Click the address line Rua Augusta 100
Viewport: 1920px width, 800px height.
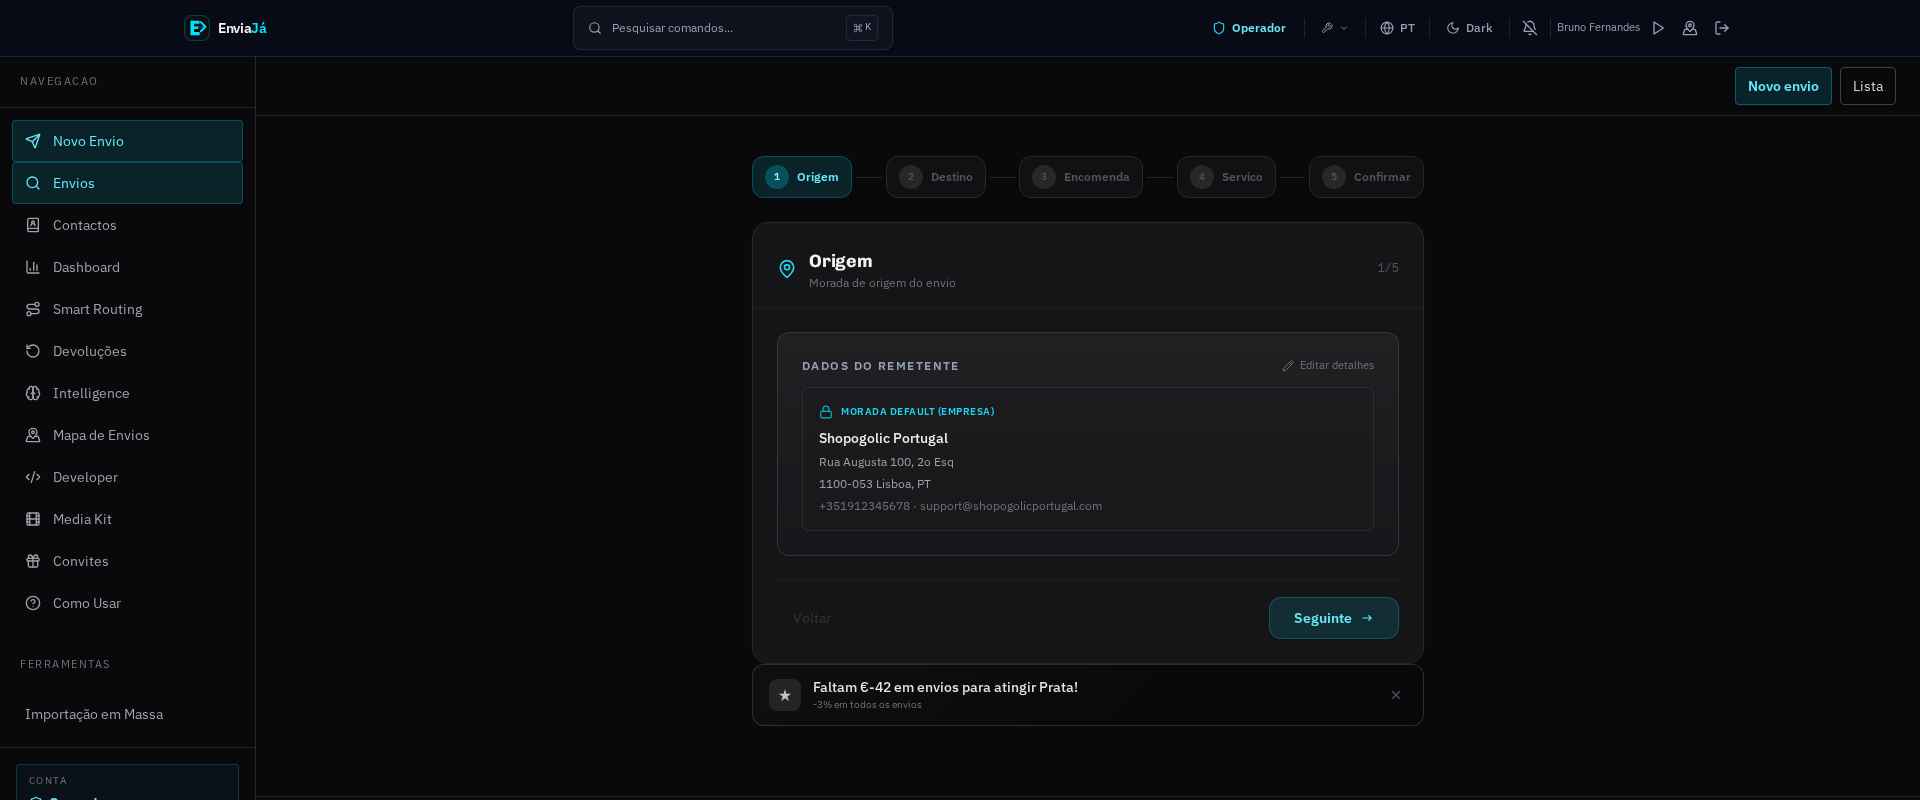(x=886, y=462)
